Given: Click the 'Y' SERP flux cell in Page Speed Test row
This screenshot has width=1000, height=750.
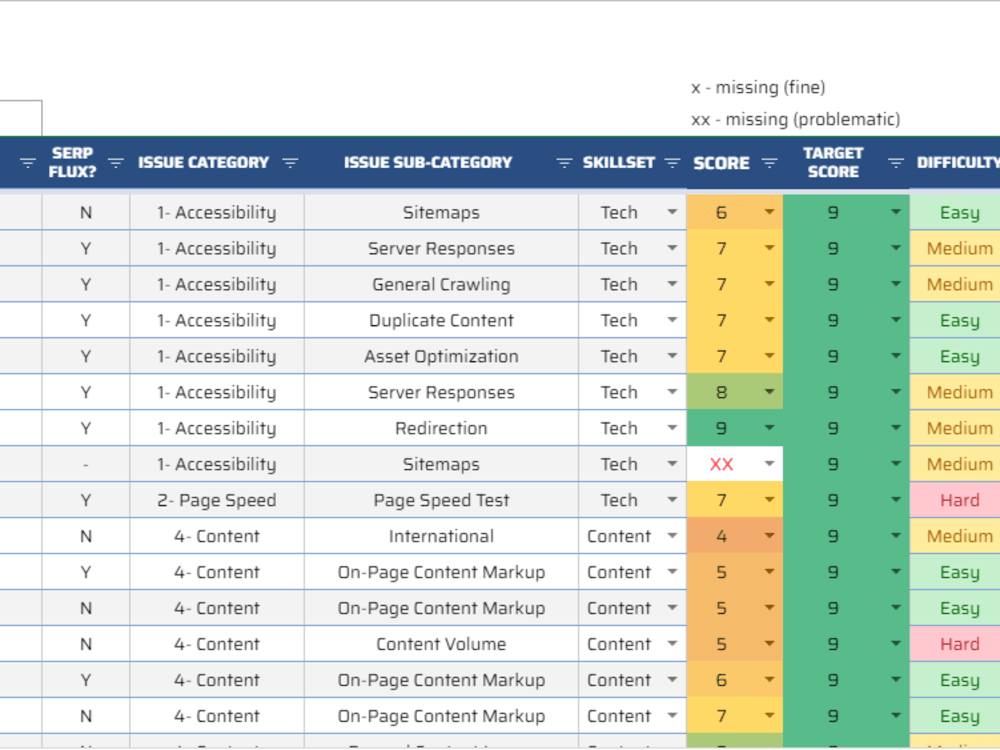Looking at the screenshot, I should click(x=86, y=501).
